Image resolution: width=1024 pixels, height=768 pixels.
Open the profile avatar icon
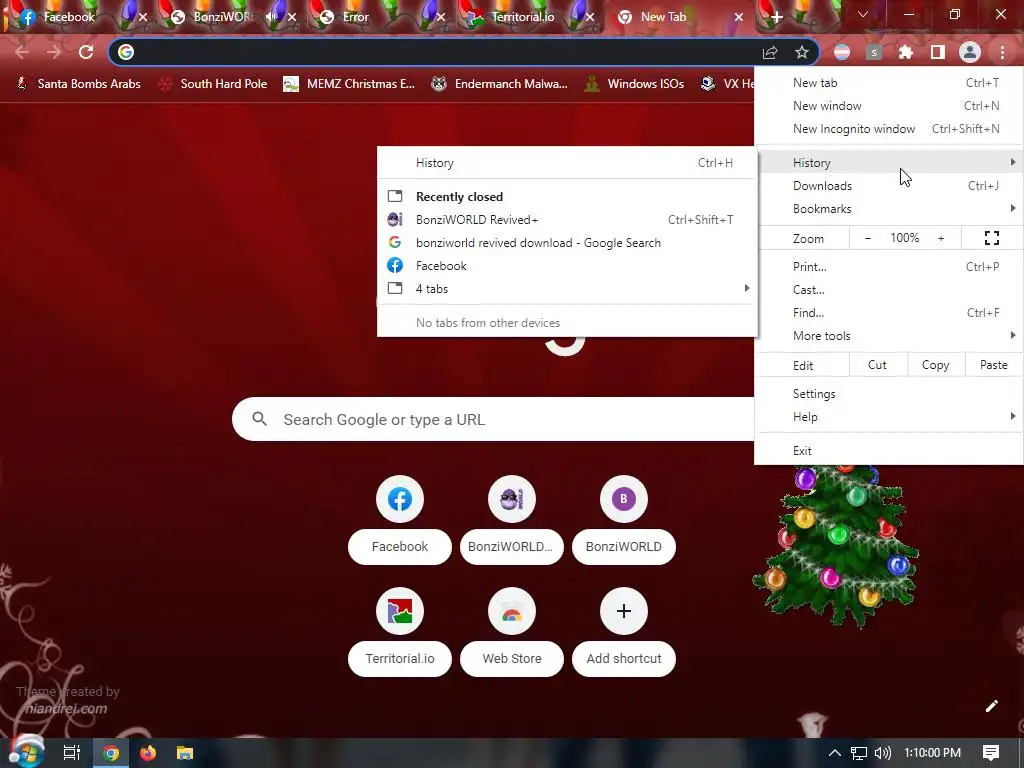click(970, 52)
